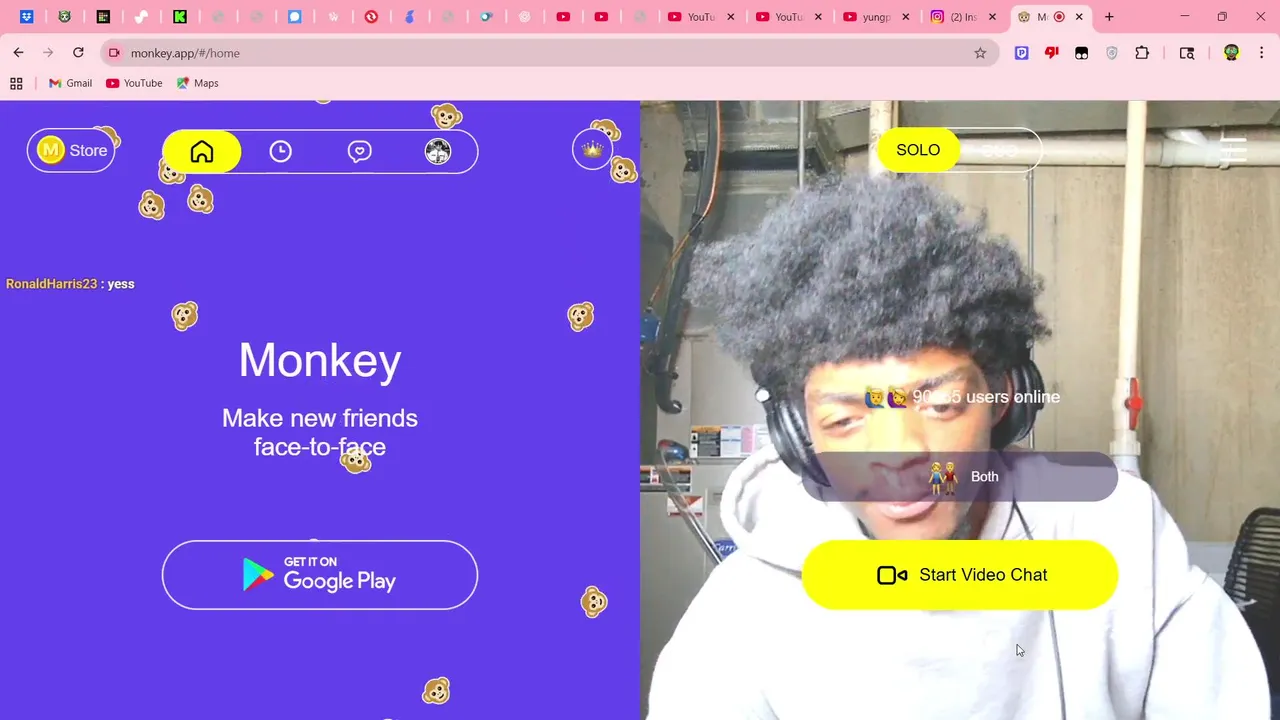Switch to the pinned Dropbox tab

(27, 17)
